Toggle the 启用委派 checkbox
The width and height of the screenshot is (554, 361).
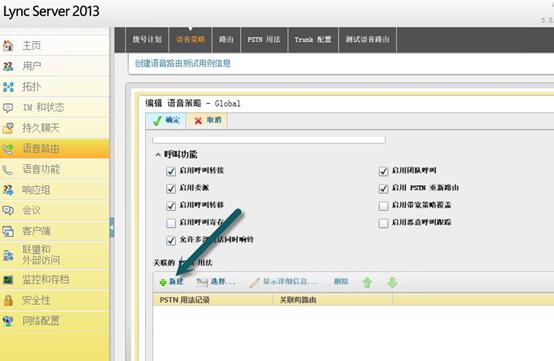point(171,189)
